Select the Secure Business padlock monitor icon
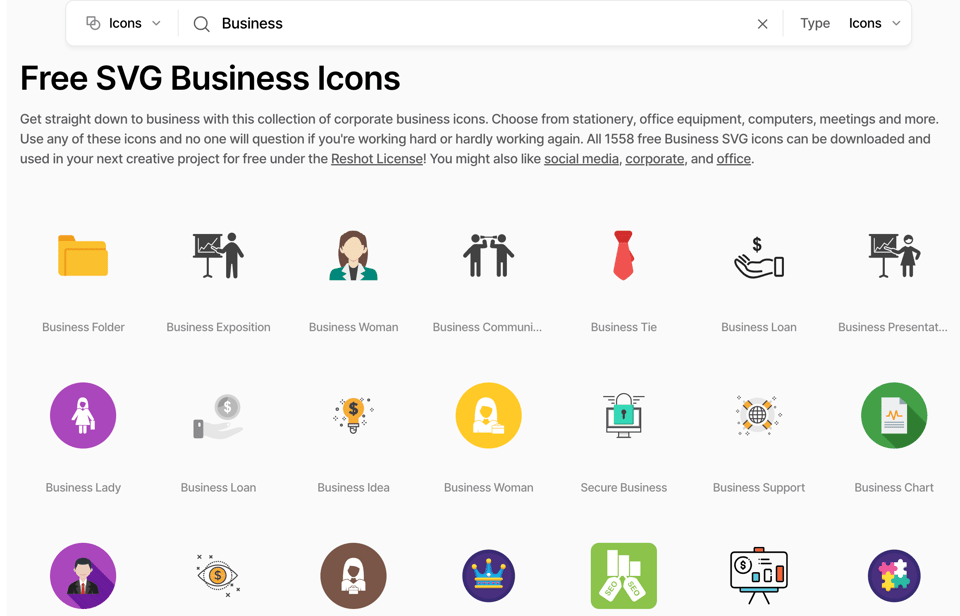 pyautogui.click(x=623, y=415)
